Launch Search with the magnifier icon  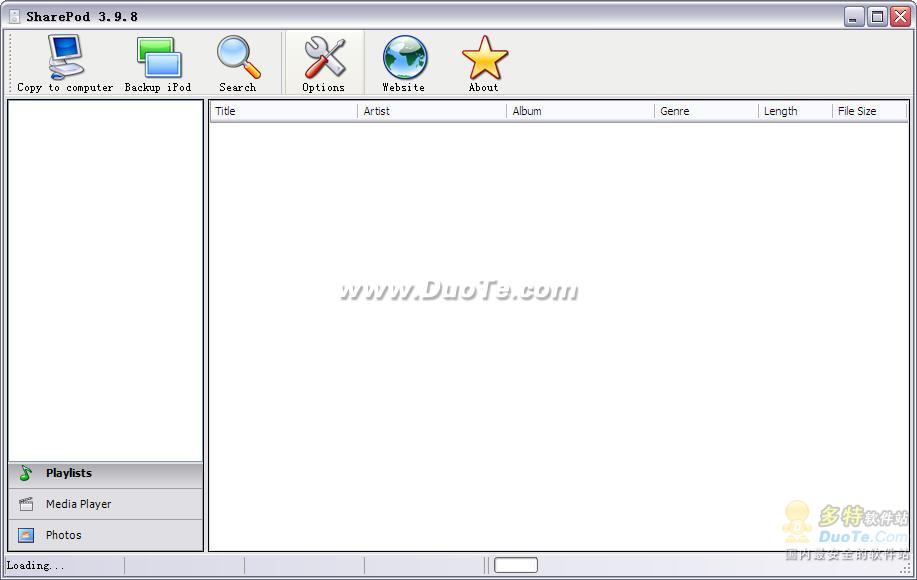click(x=238, y=58)
